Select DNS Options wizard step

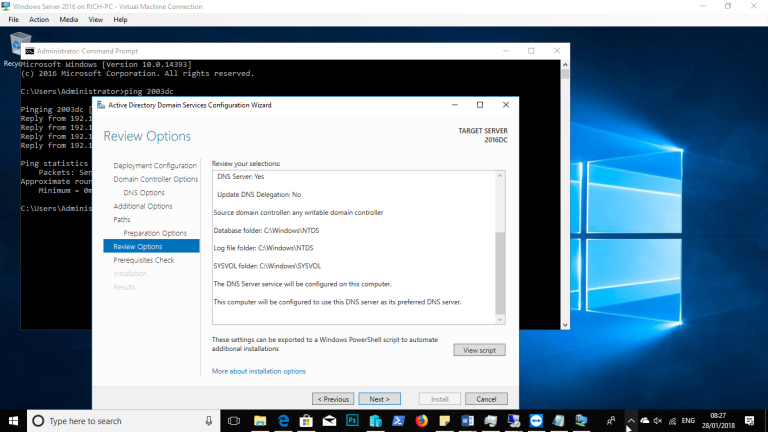tap(144, 192)
